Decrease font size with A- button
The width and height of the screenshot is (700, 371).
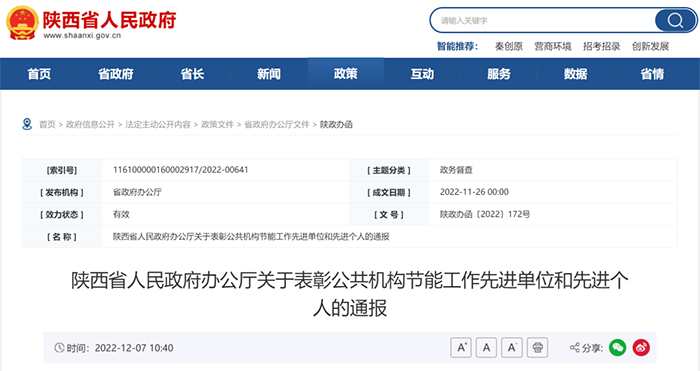point(512,347)
